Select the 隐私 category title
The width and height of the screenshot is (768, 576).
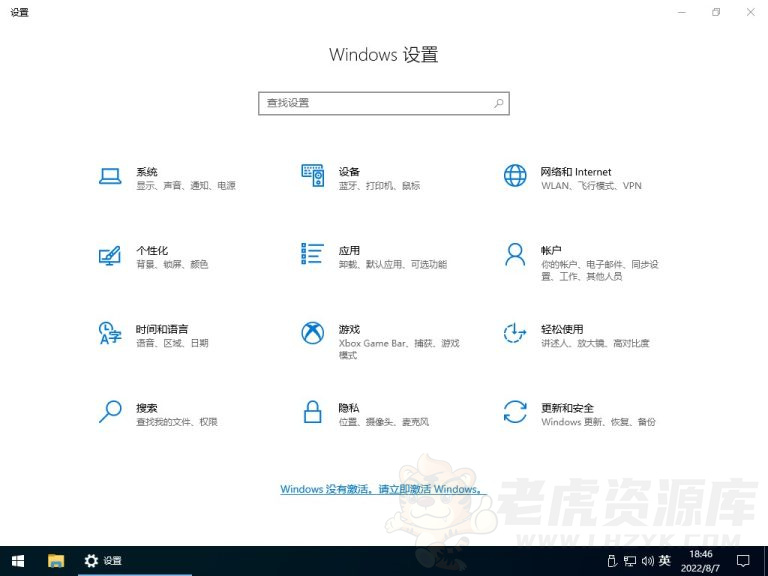coord(349,408)
